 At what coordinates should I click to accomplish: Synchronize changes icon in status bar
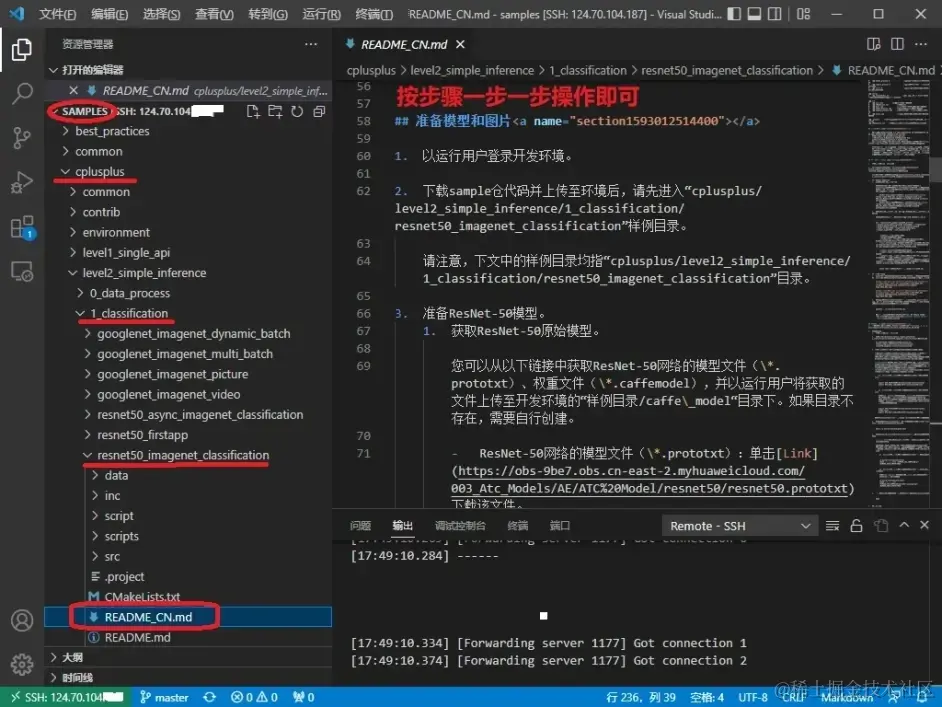pyautogui.click(x=209, y=697)
